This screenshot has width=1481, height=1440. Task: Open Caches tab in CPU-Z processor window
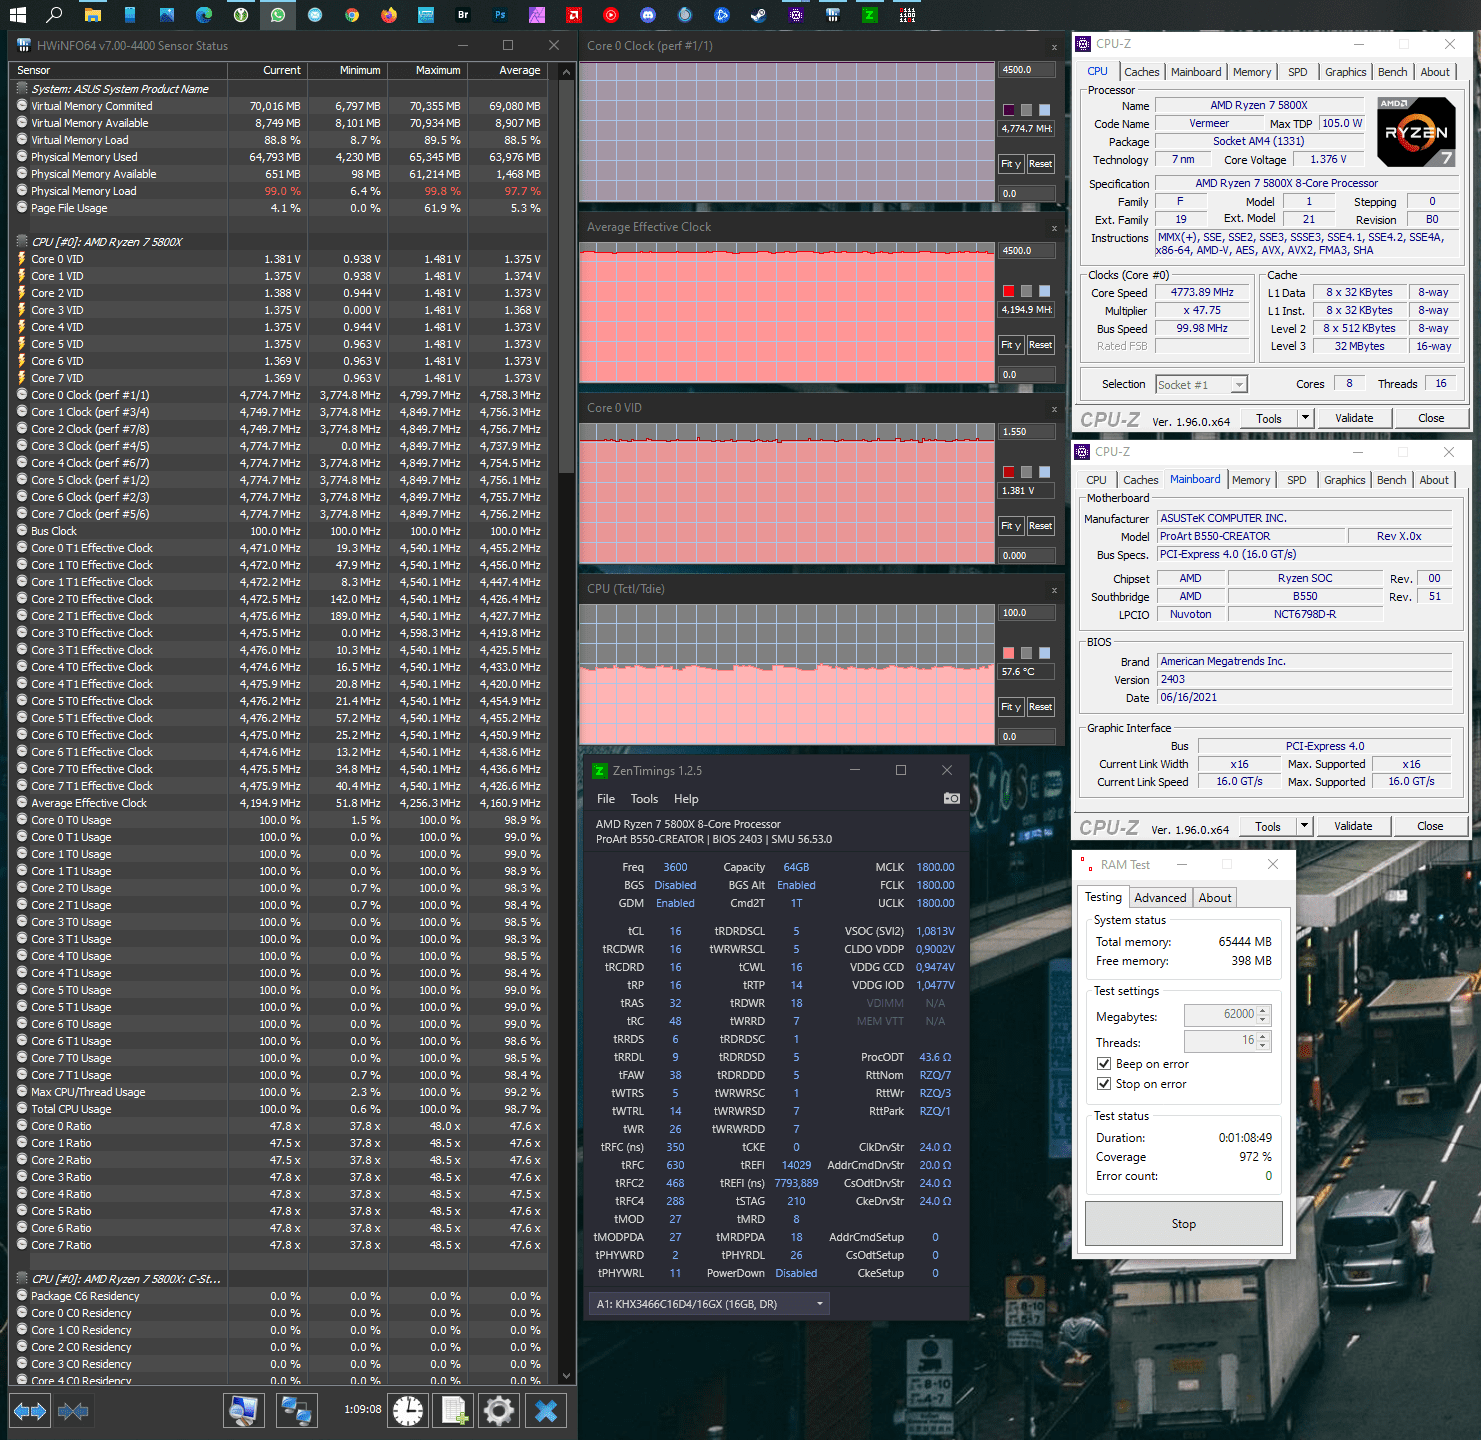point(1141,72)
